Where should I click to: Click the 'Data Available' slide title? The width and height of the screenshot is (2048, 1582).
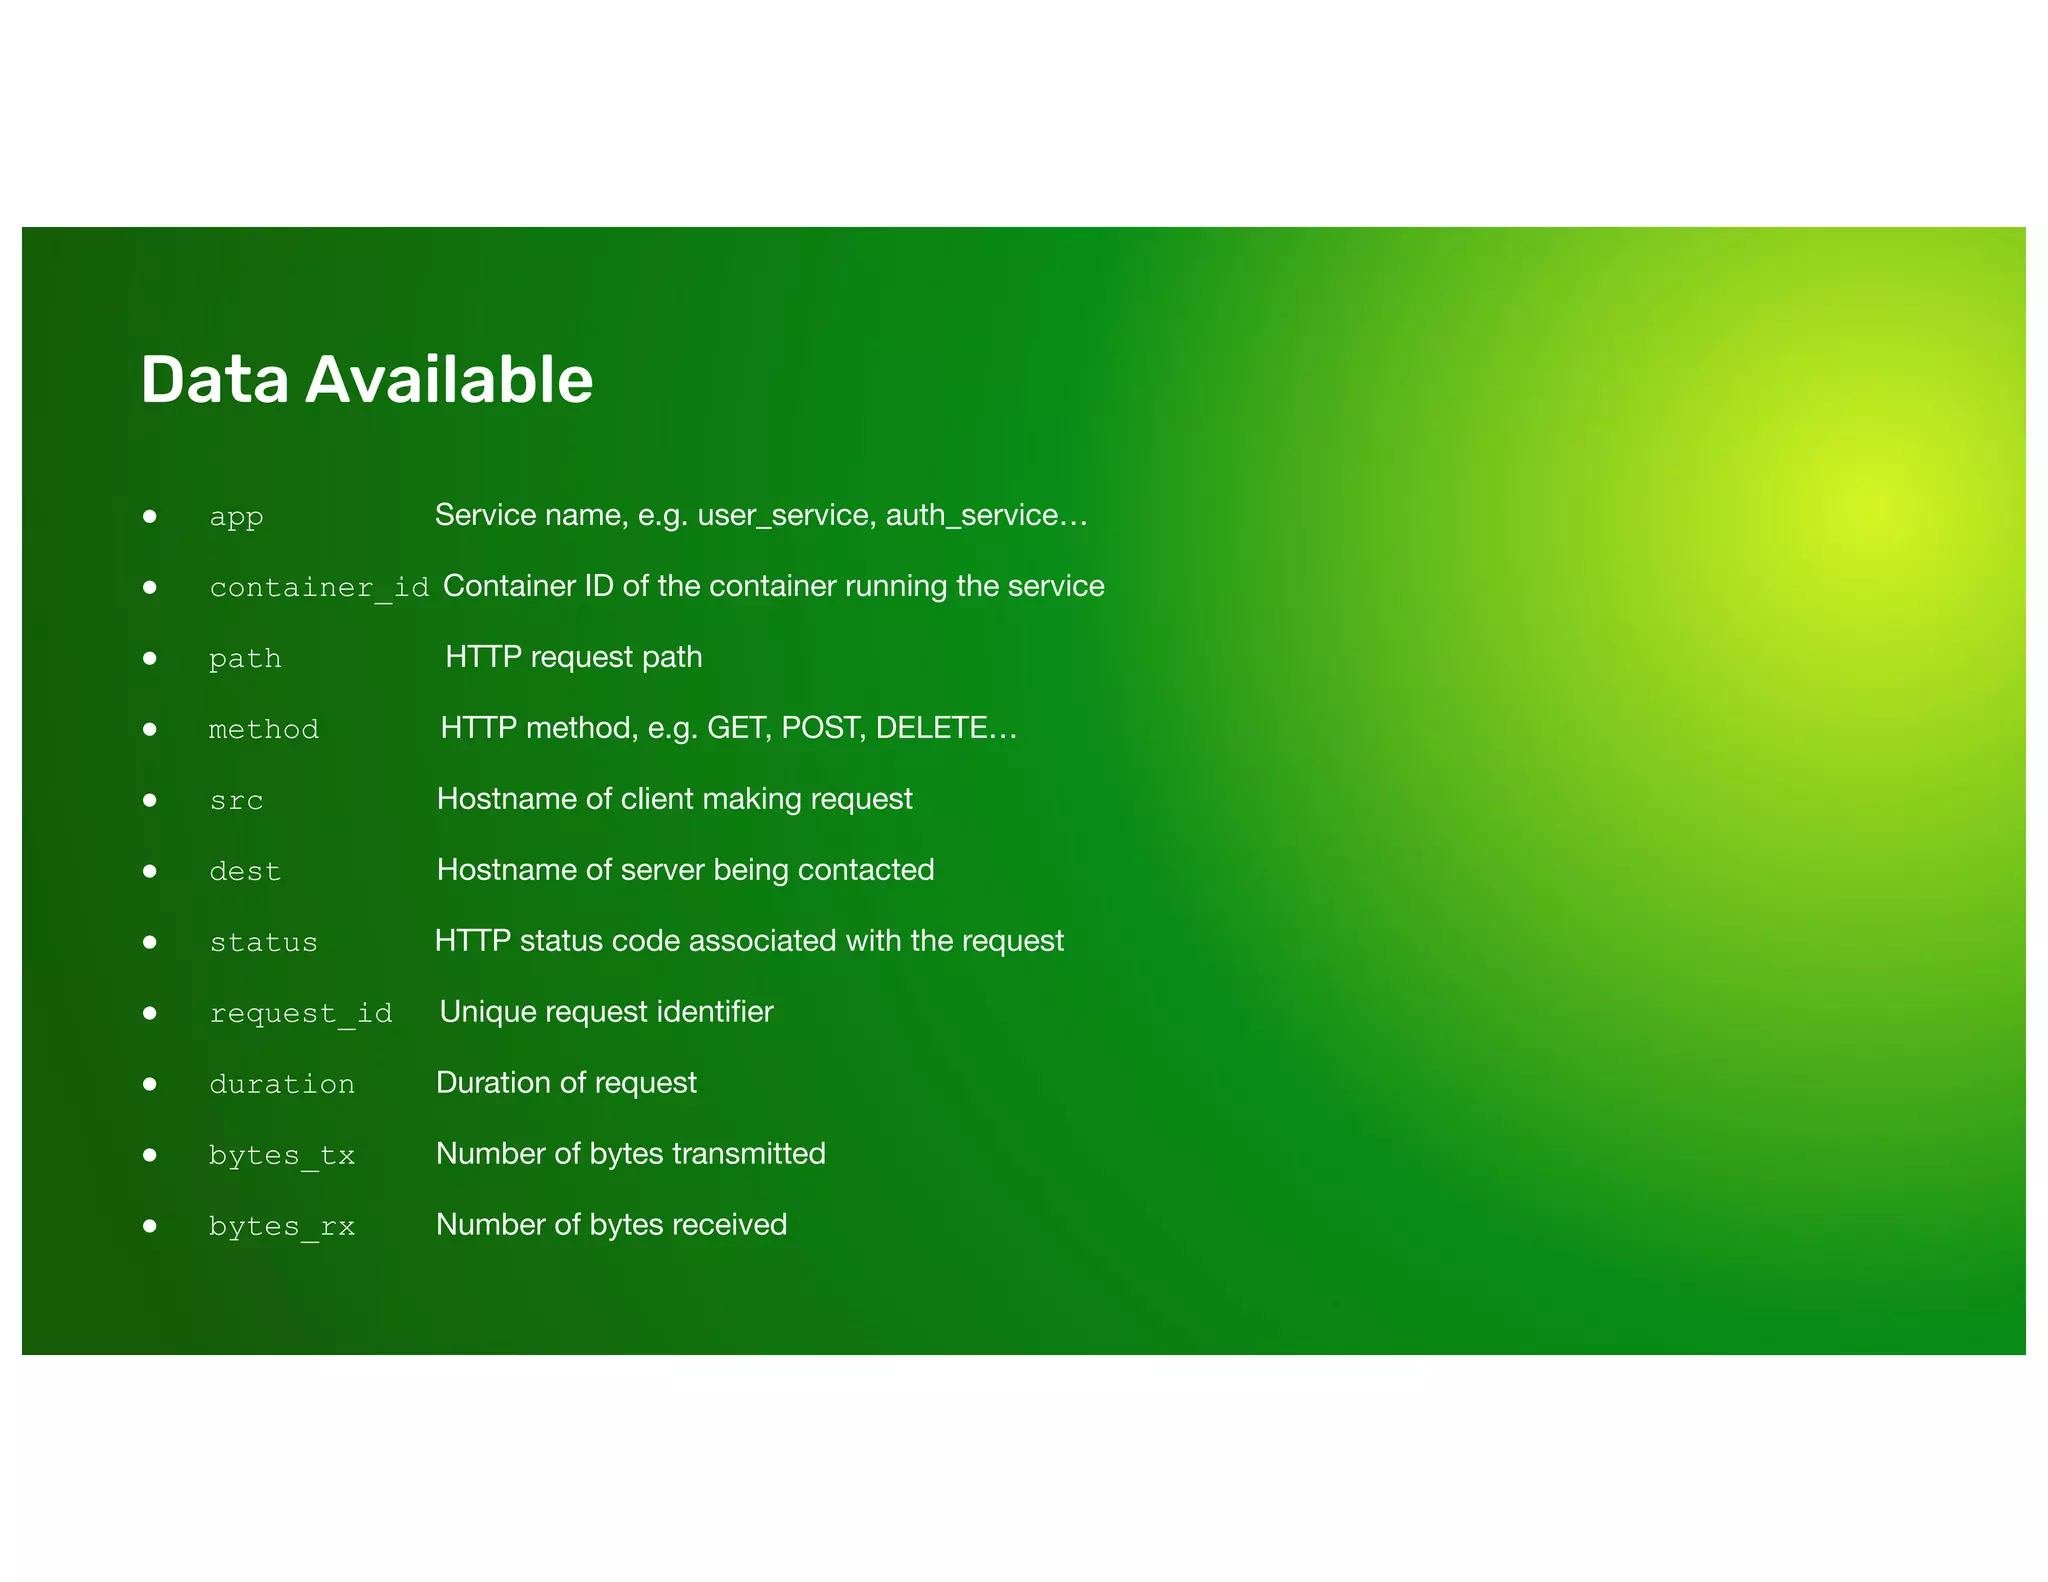tap(366, 380)
